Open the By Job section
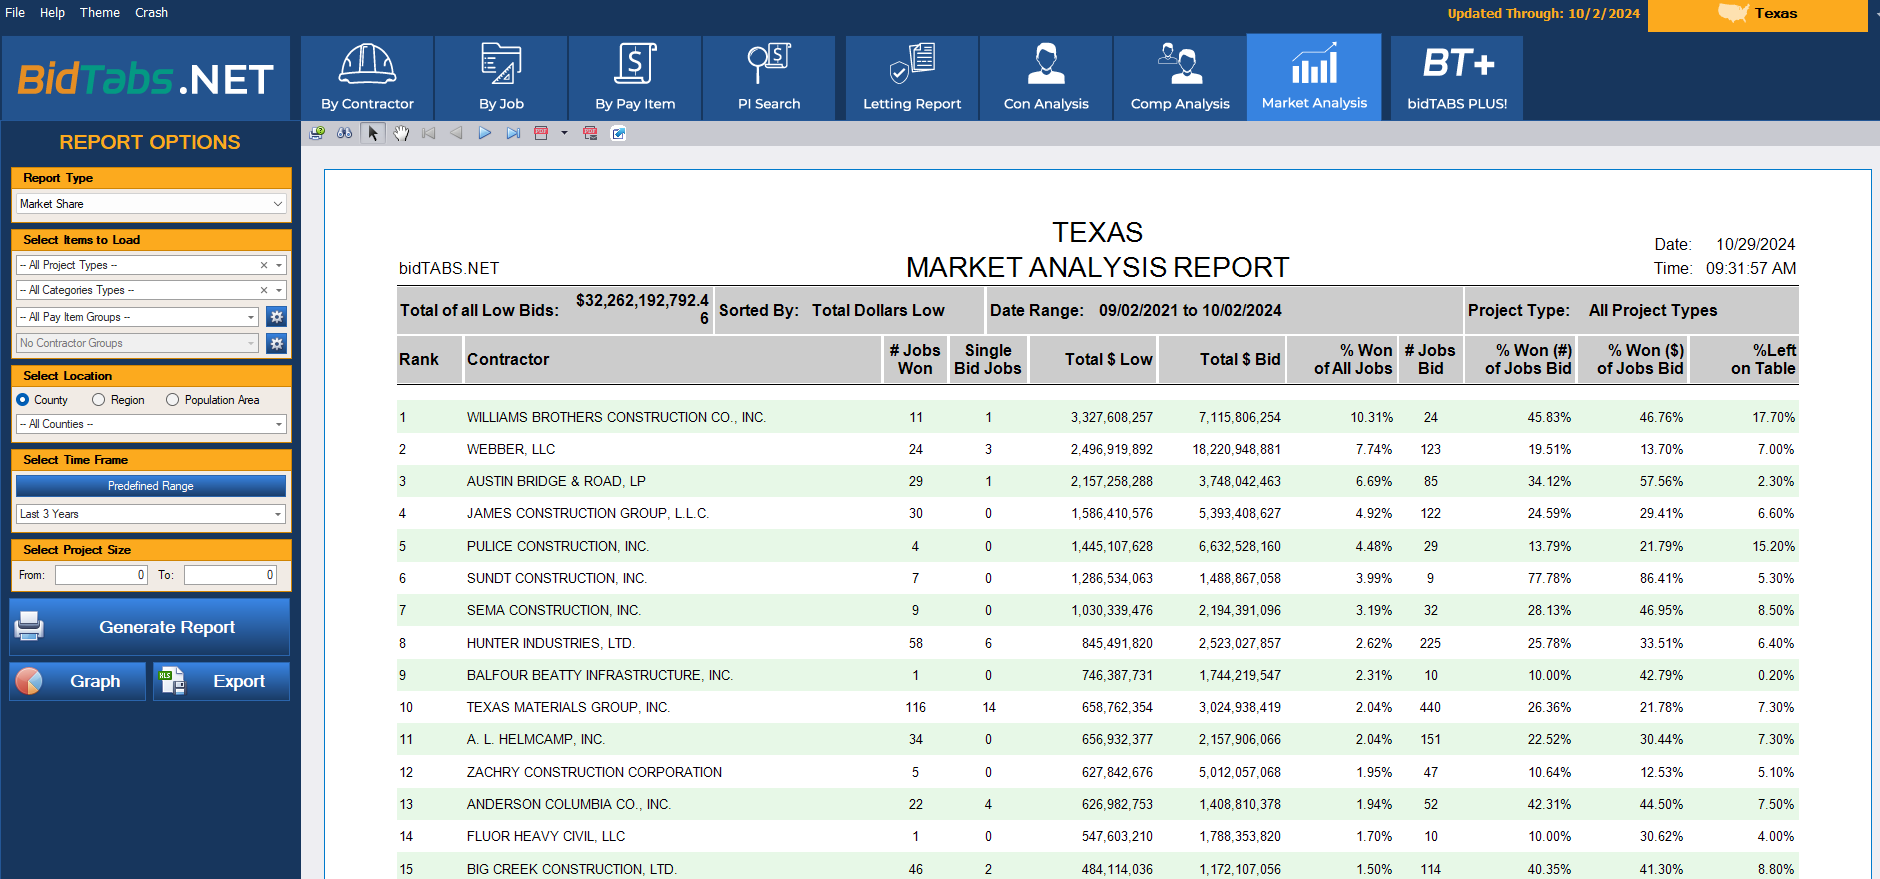The height and width of the screenshot is (879, 1880). 501,78
